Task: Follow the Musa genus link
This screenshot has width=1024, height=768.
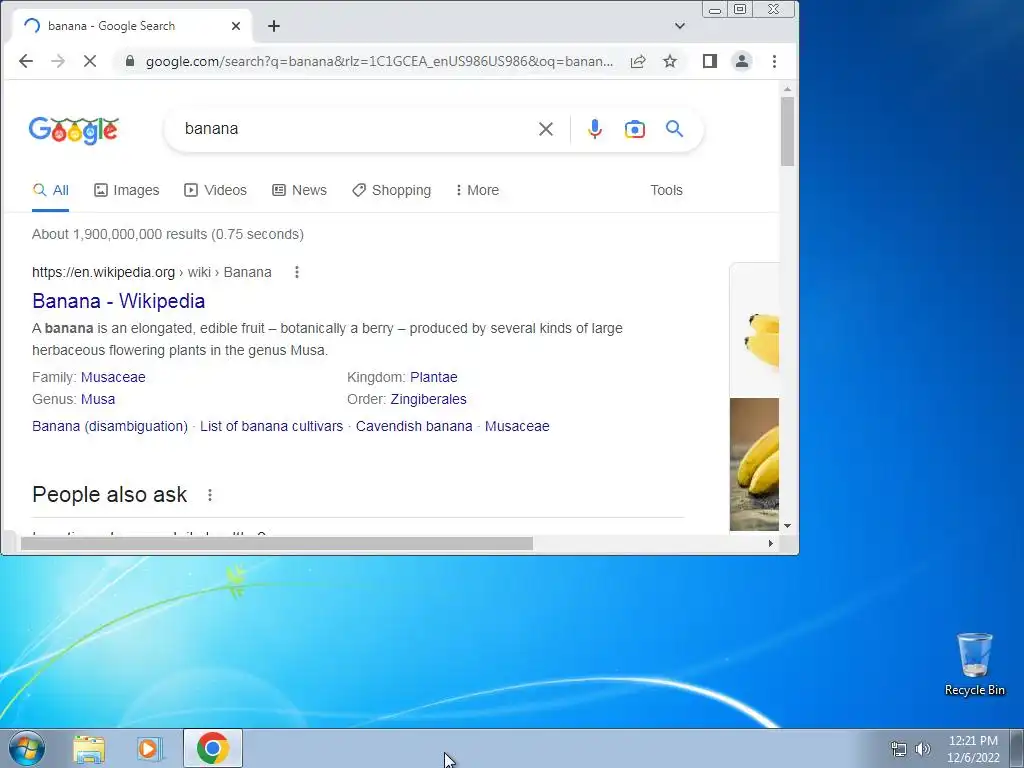Action: [98, 399]
